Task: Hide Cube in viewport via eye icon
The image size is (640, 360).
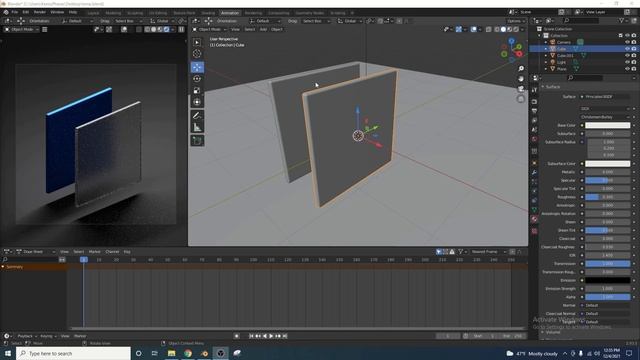Action: 627,49
